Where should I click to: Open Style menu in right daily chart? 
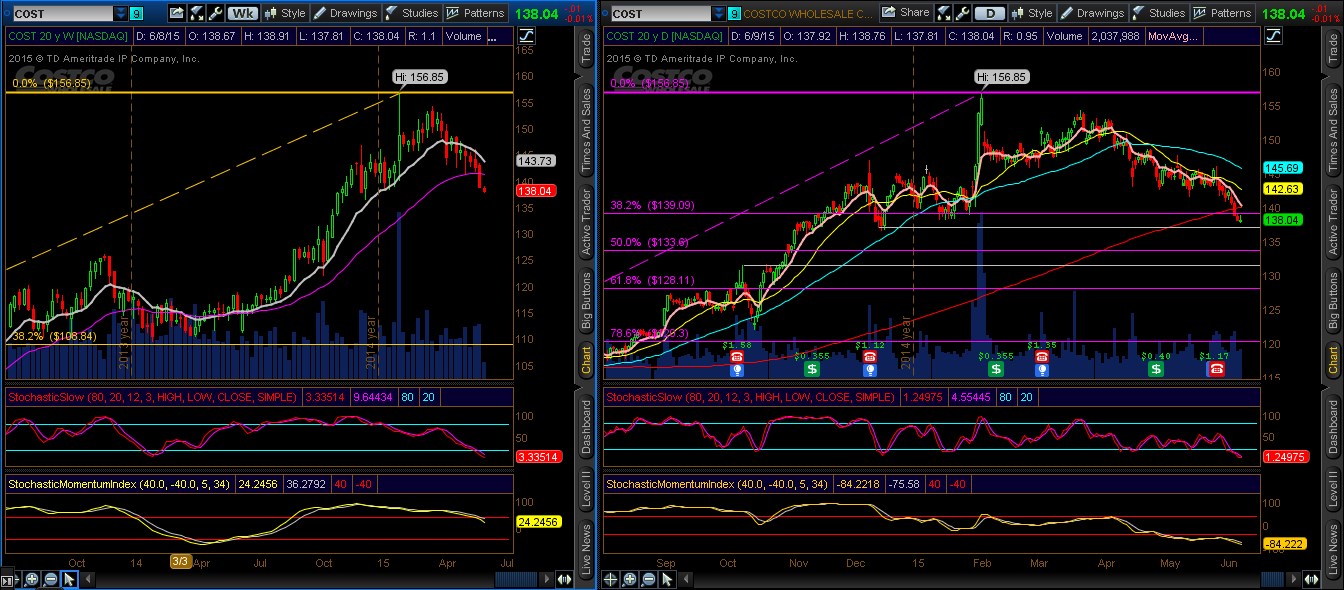tap(1033, 13)
